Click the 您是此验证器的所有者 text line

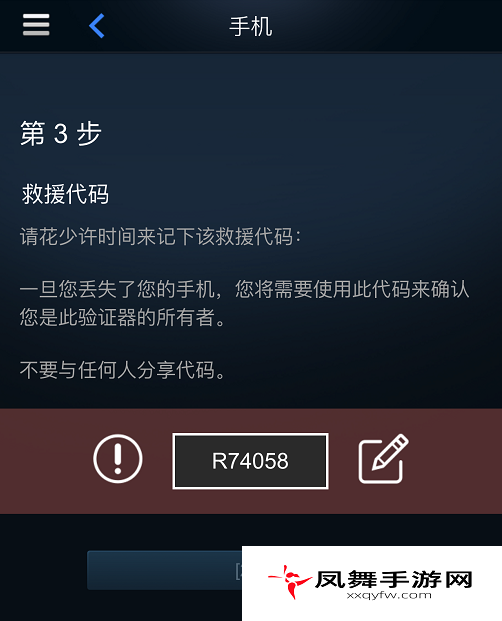click(x=122, y=317)
